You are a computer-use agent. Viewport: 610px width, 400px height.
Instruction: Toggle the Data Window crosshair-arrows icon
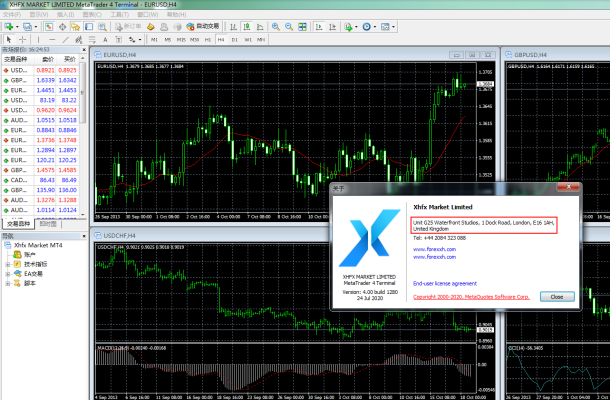(x=62, y=27)
